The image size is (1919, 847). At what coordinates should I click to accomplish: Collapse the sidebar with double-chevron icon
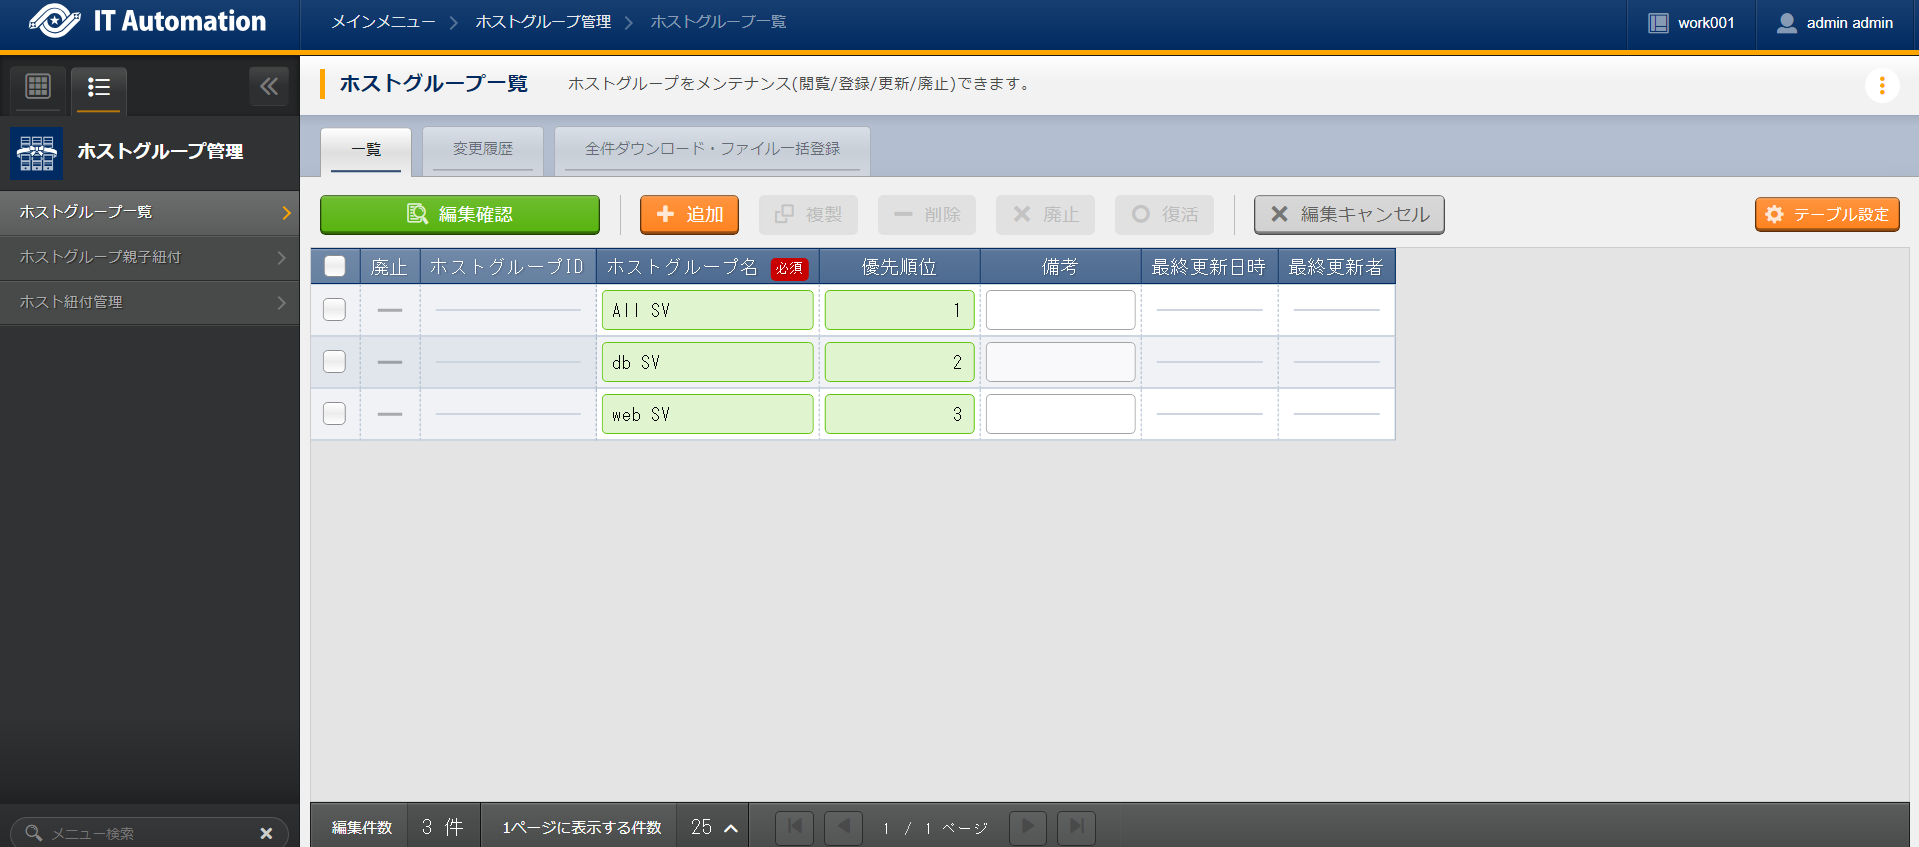tap(269, 87)
